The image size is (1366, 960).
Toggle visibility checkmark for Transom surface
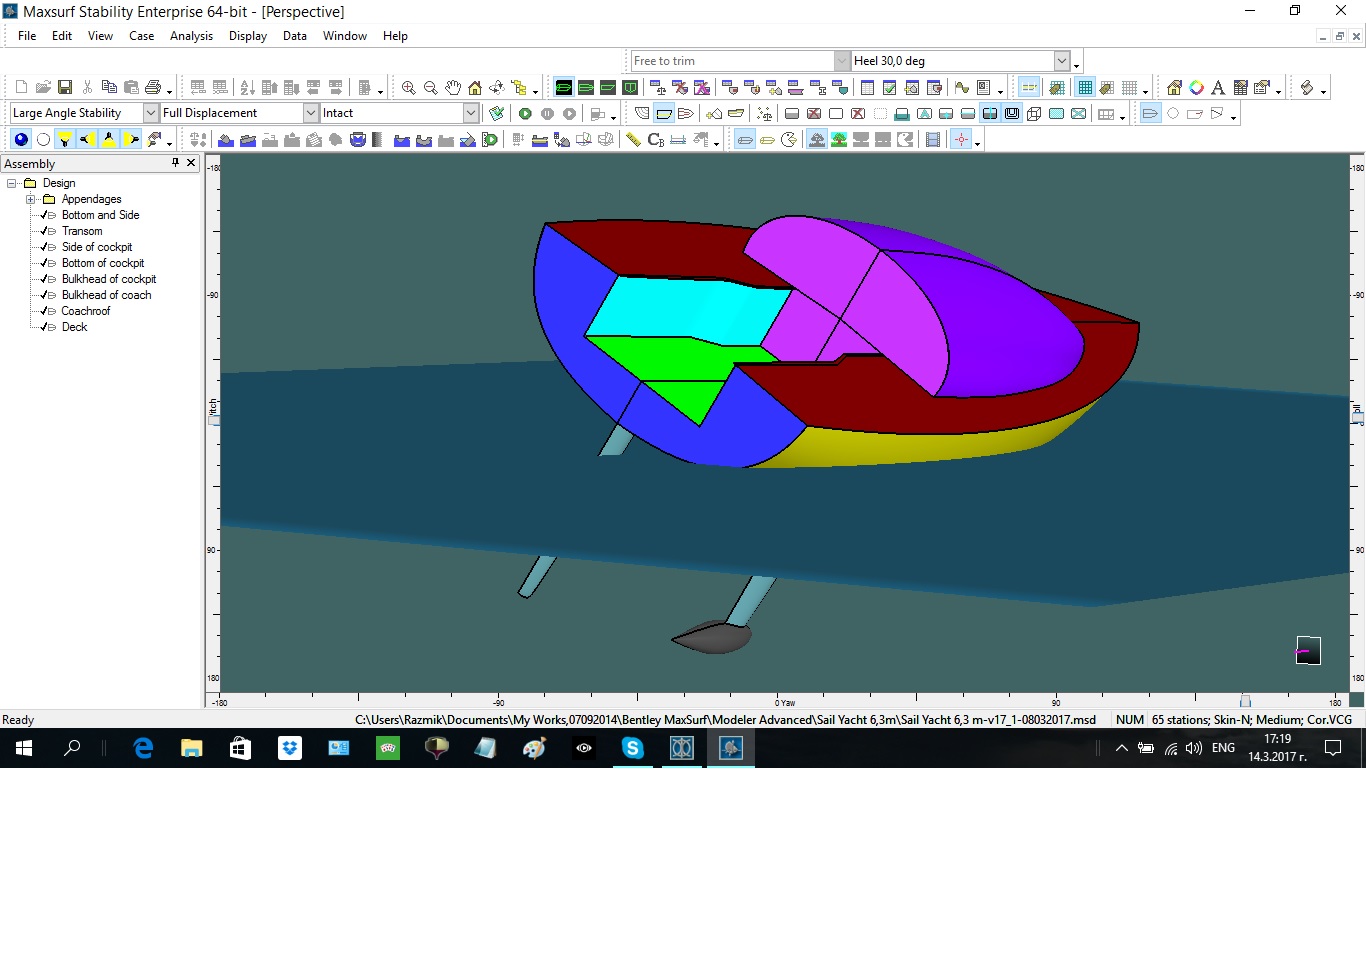[44, 231]
